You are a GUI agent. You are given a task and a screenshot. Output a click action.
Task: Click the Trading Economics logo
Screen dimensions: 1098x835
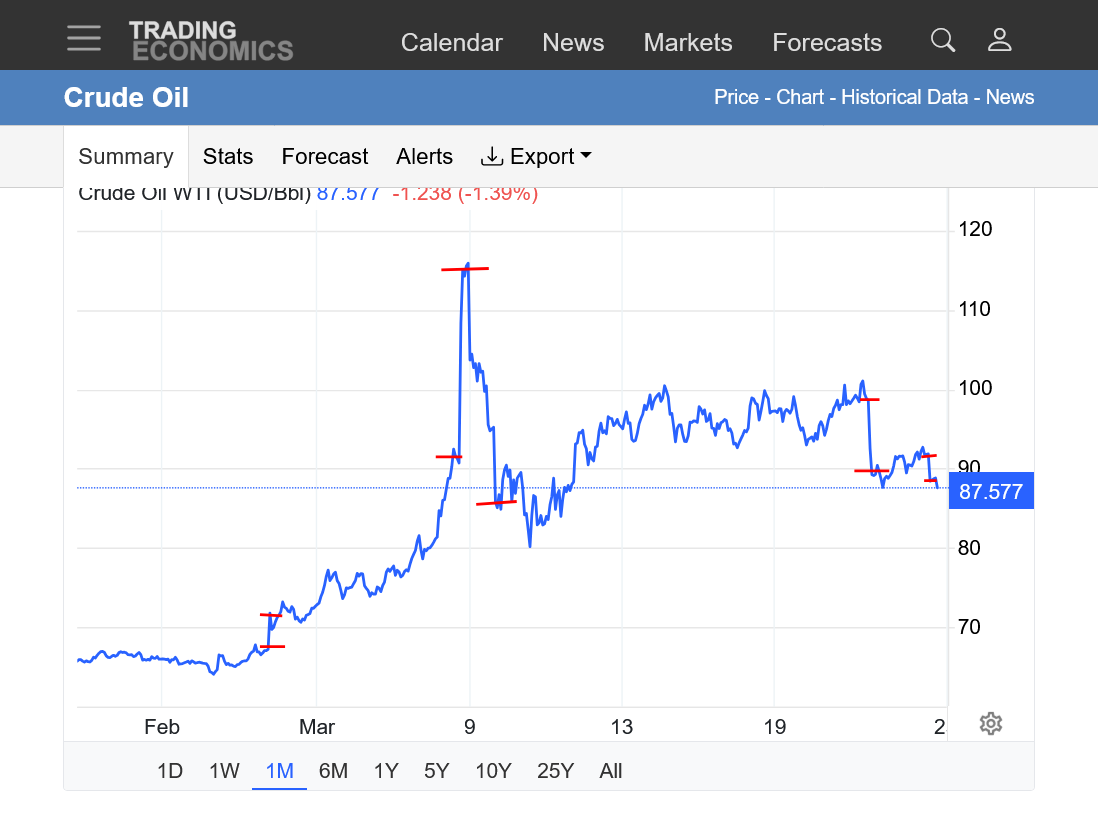[x=210, y=40]
